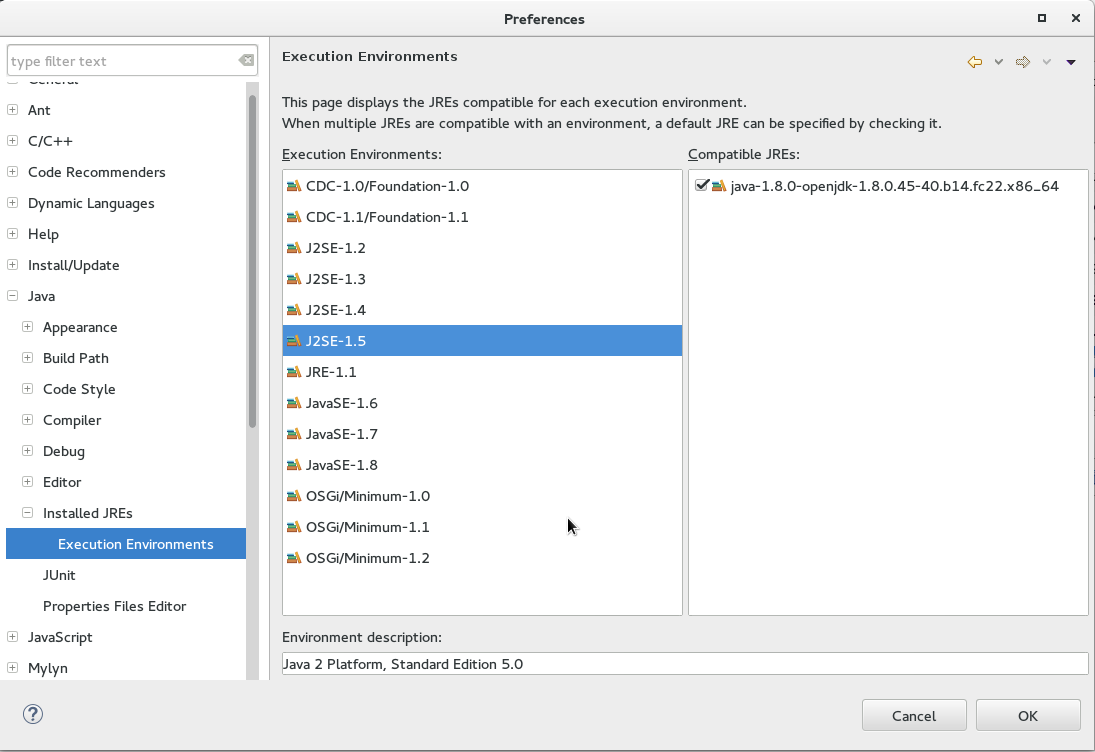Open the view menu triangle at top right
Image resolution: width=1095 pixels, height=752 pixels.
(1071, 61)
